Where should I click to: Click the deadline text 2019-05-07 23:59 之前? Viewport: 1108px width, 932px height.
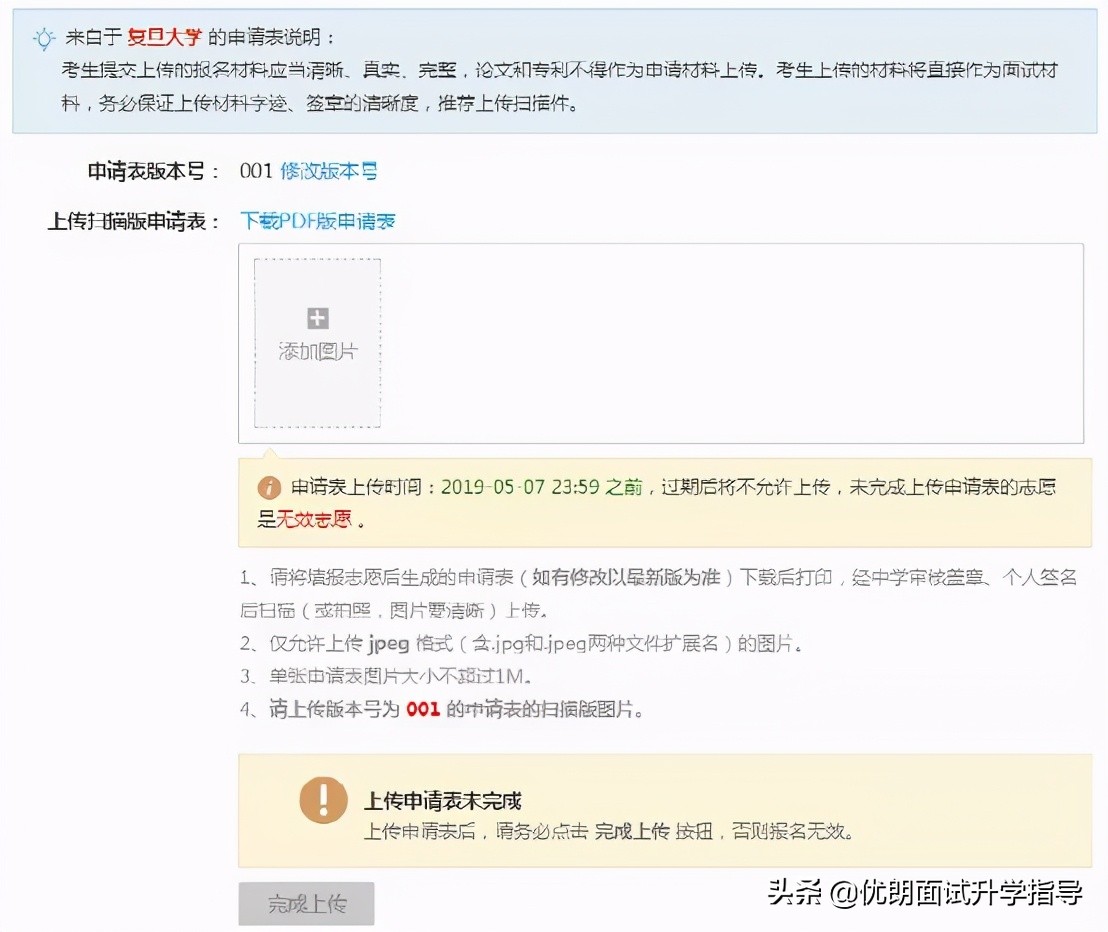[x=541, y=487]
